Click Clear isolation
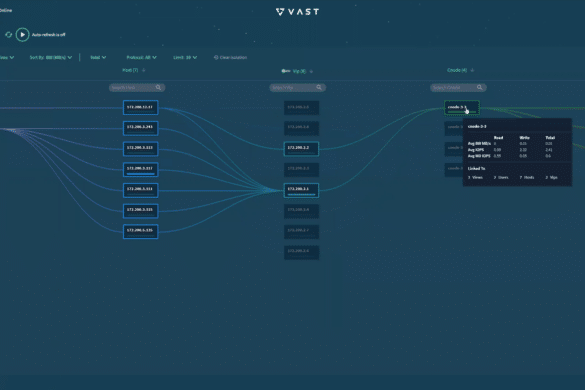 pos(230,57)
